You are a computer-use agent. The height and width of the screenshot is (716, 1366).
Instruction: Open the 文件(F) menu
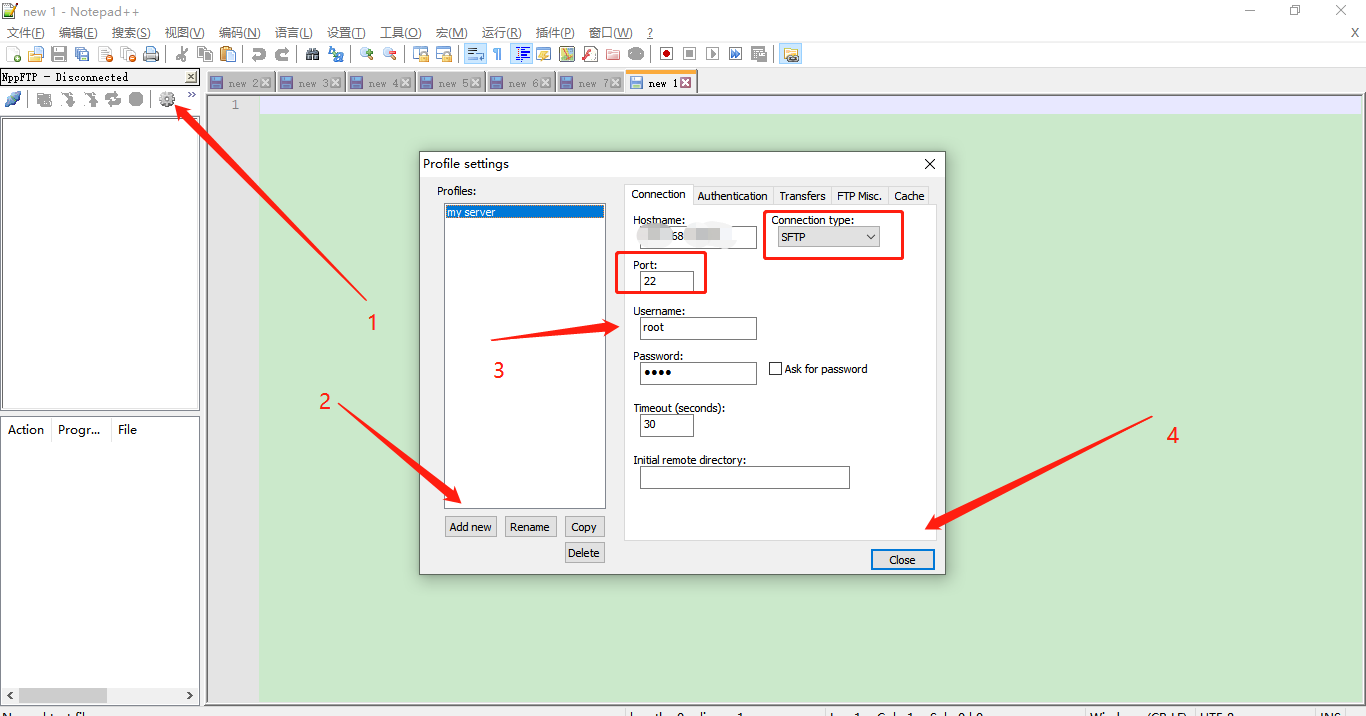point(26,33)
